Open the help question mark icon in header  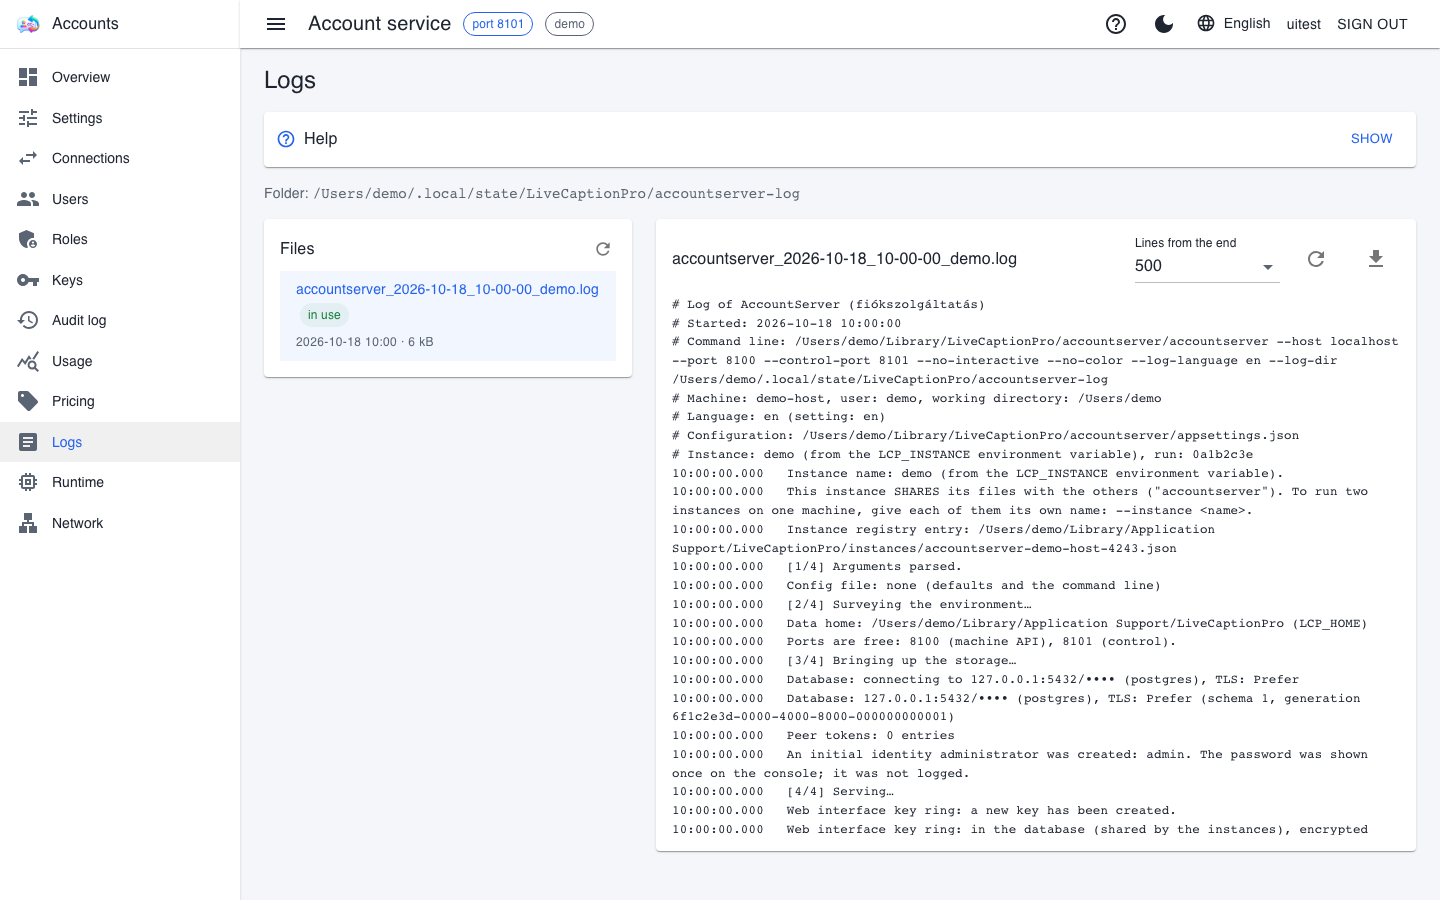(1116, 24)
